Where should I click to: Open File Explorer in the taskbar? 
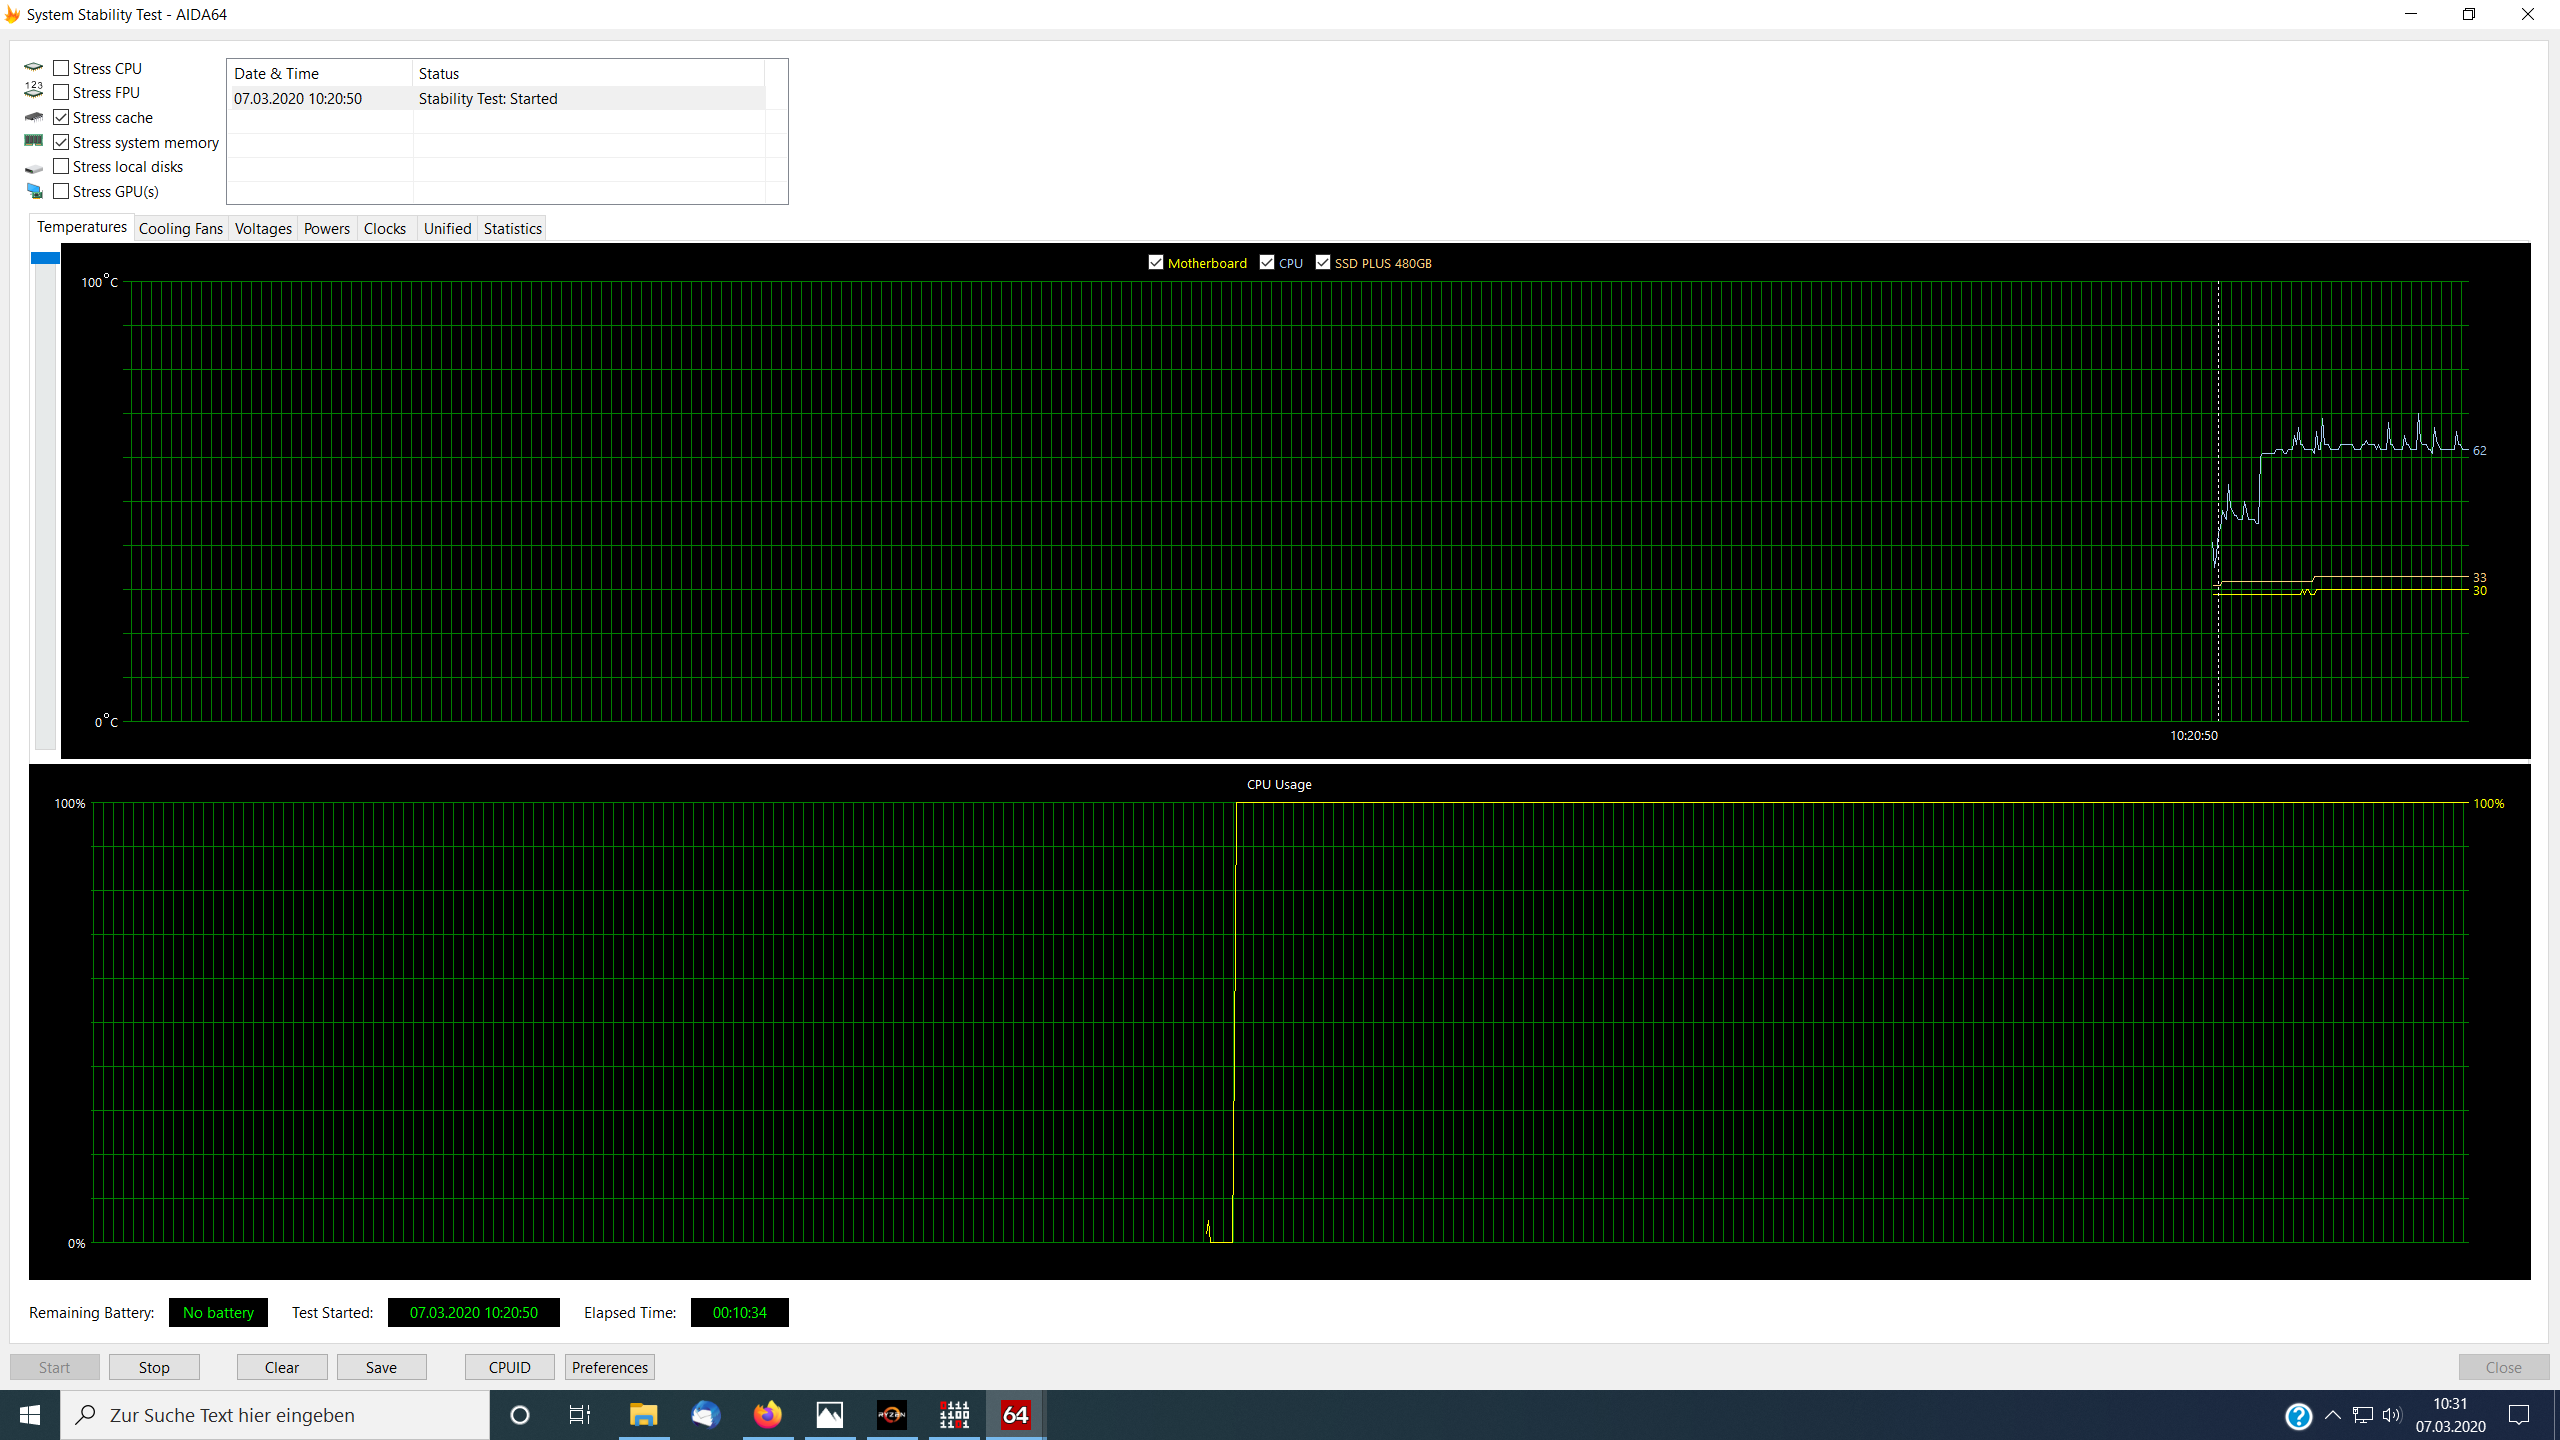pyautogui.click(x=643, y=1415)
